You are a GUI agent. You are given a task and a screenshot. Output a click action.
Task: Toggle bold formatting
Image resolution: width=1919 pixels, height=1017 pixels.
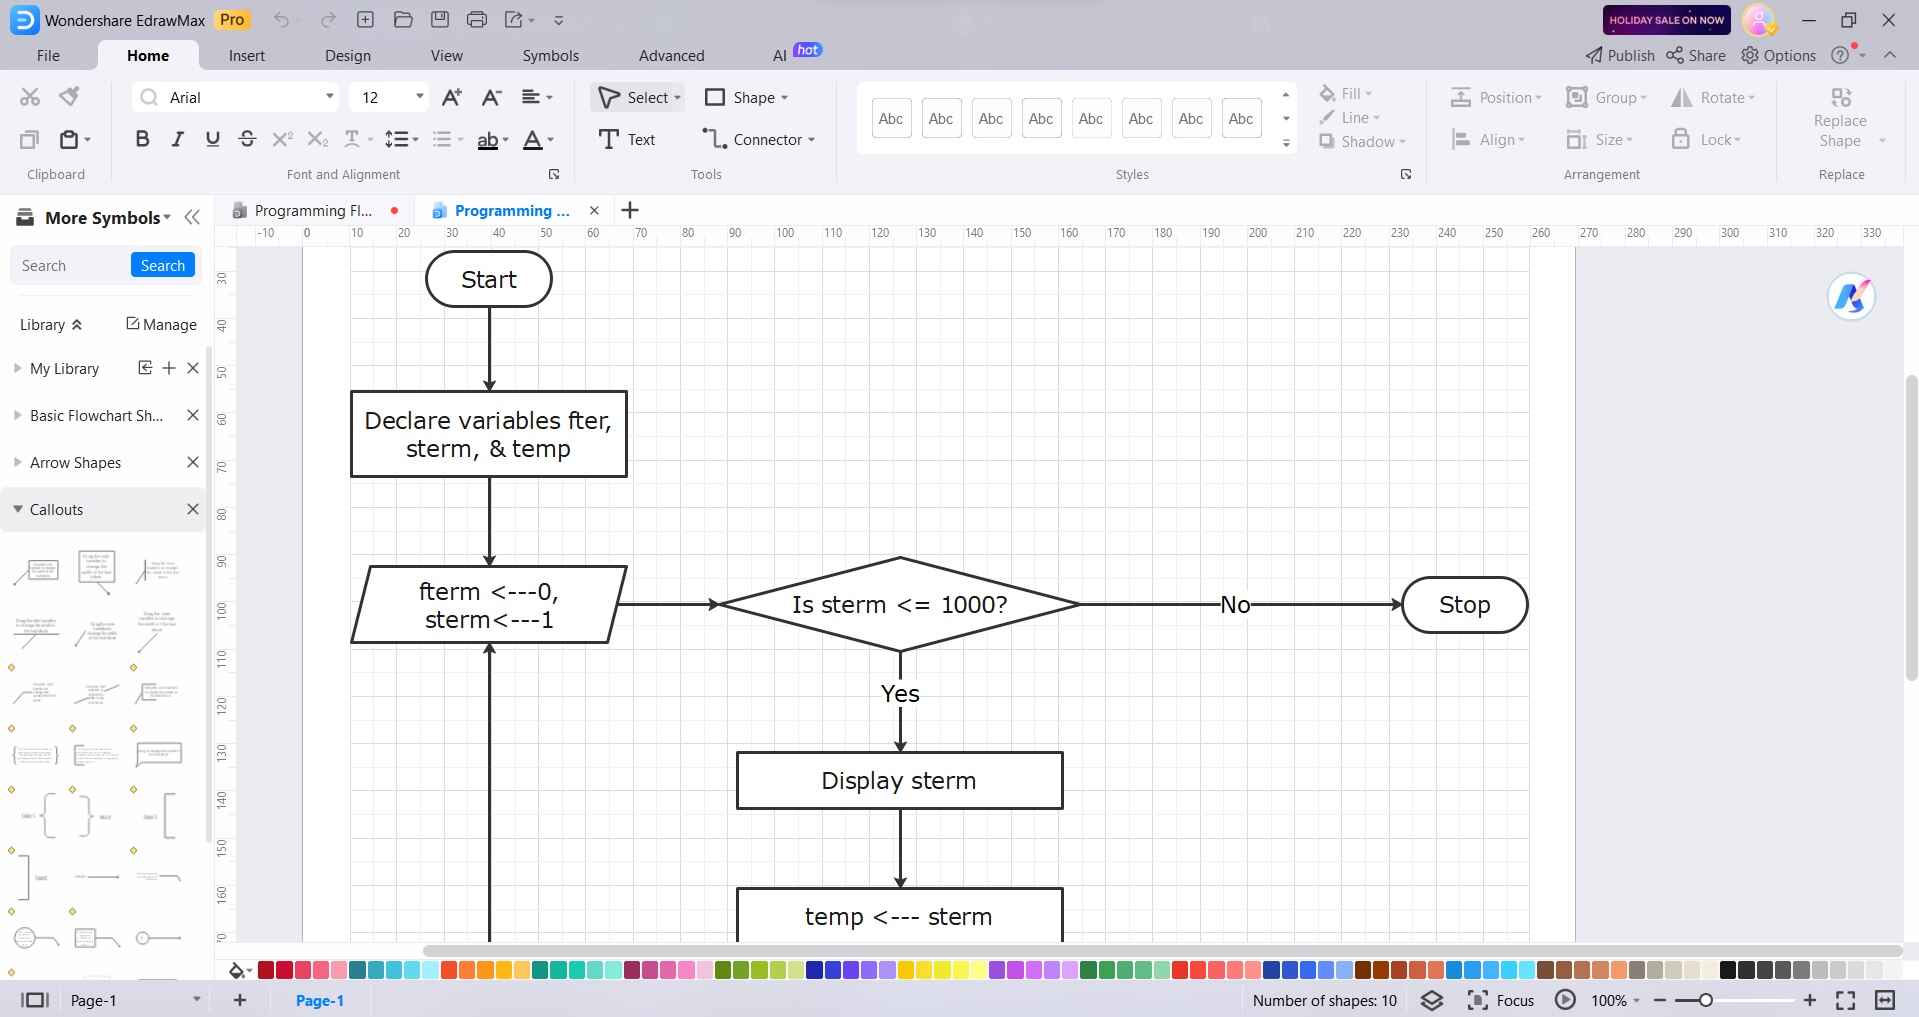(x=142, y=139)
